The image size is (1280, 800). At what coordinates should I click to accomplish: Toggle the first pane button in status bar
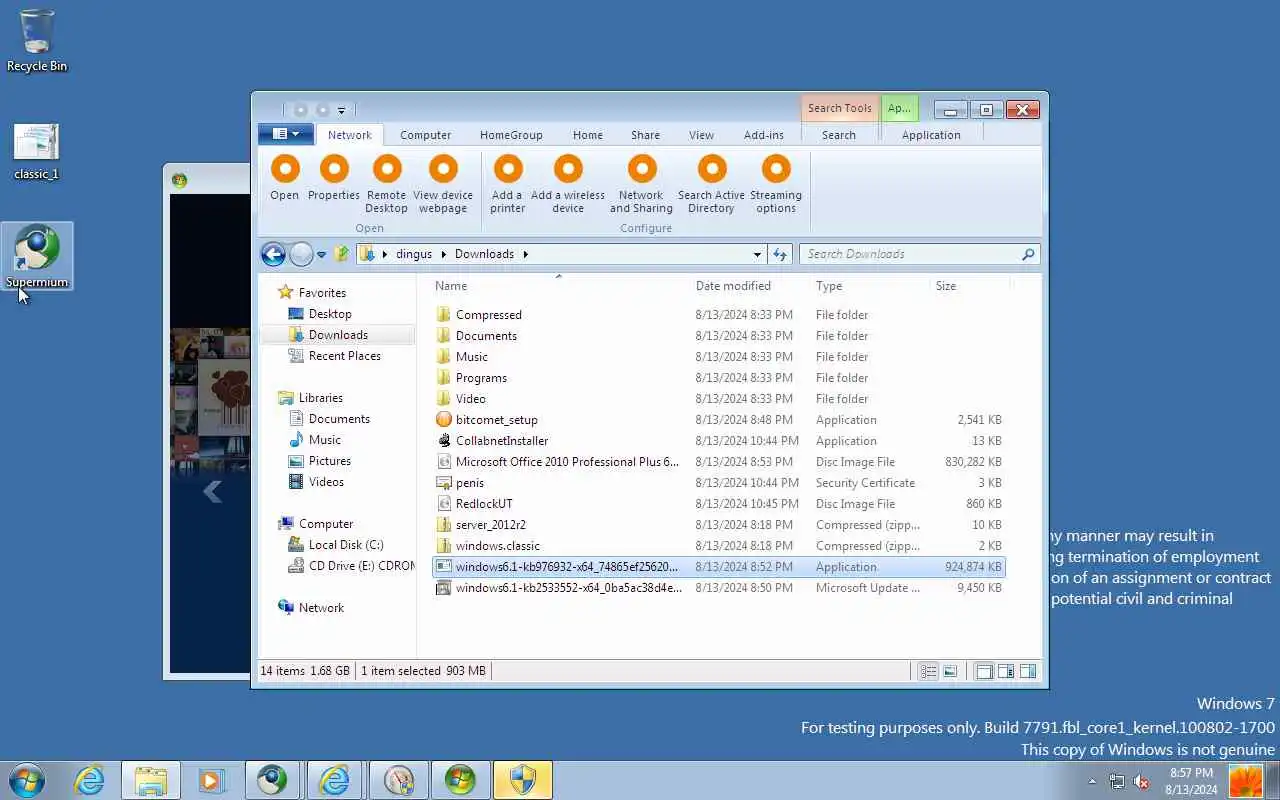tap(984, 671)
